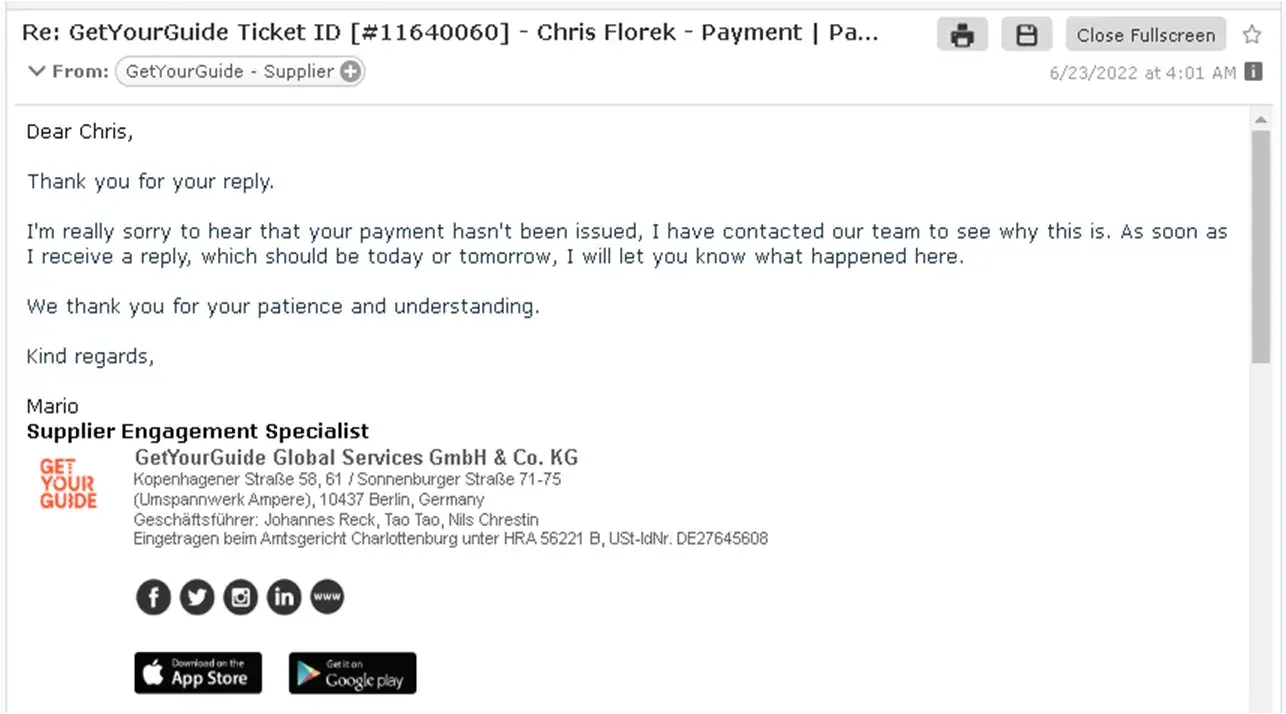Click the email subject line
The height and width of the screenshot is (714, 1286).
tap(450, 33)
